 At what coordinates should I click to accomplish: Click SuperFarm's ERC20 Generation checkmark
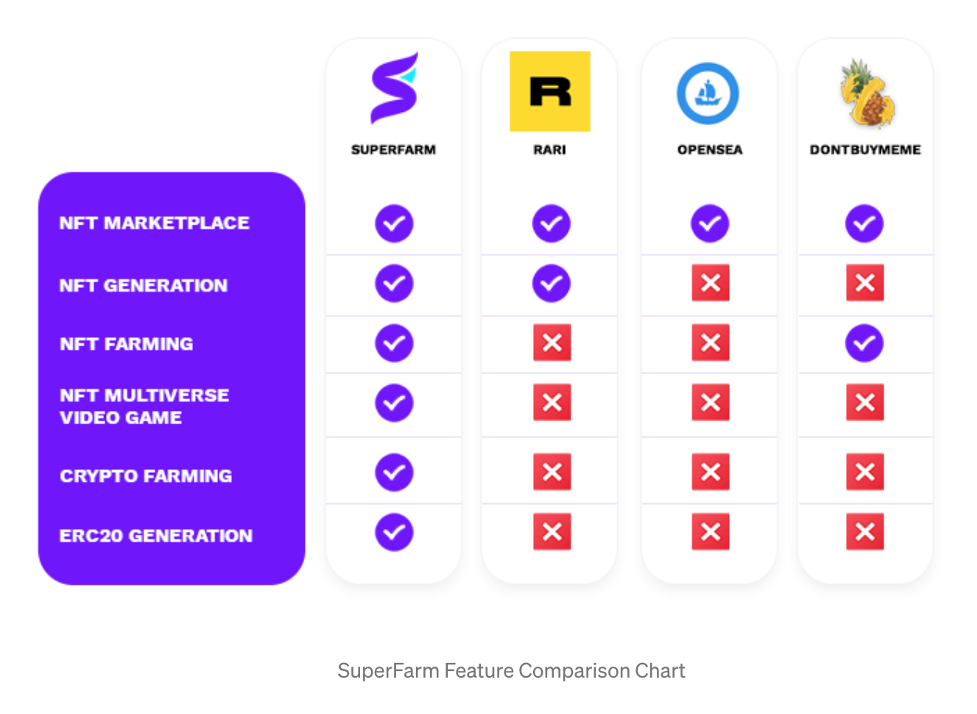pyautogui.click(x=394, y=532)
